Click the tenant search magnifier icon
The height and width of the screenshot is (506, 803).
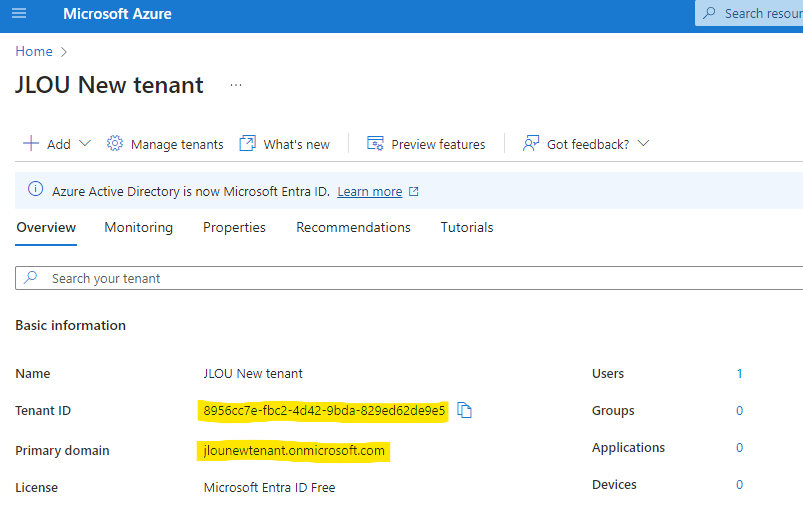coord(31,278)
